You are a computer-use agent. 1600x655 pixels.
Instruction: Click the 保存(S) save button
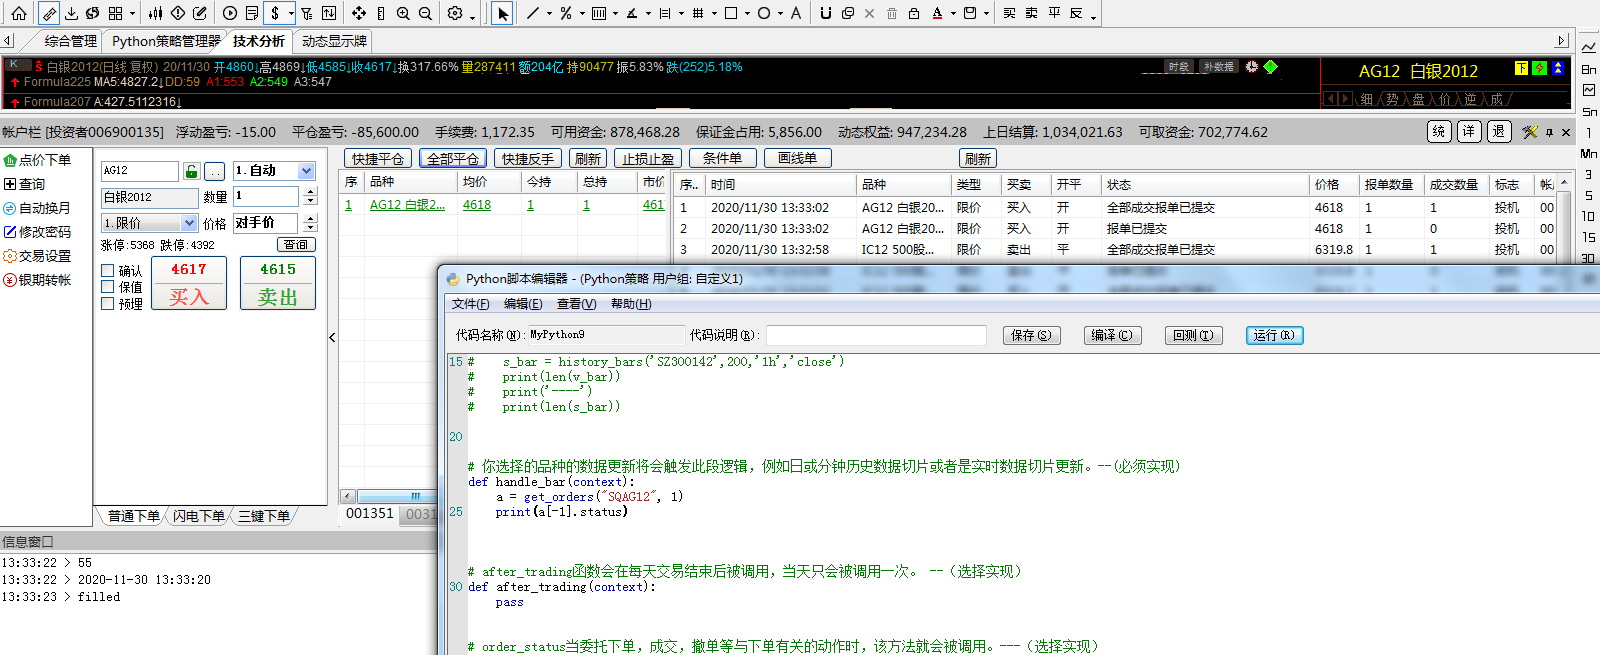click(x=1031, y=335)
